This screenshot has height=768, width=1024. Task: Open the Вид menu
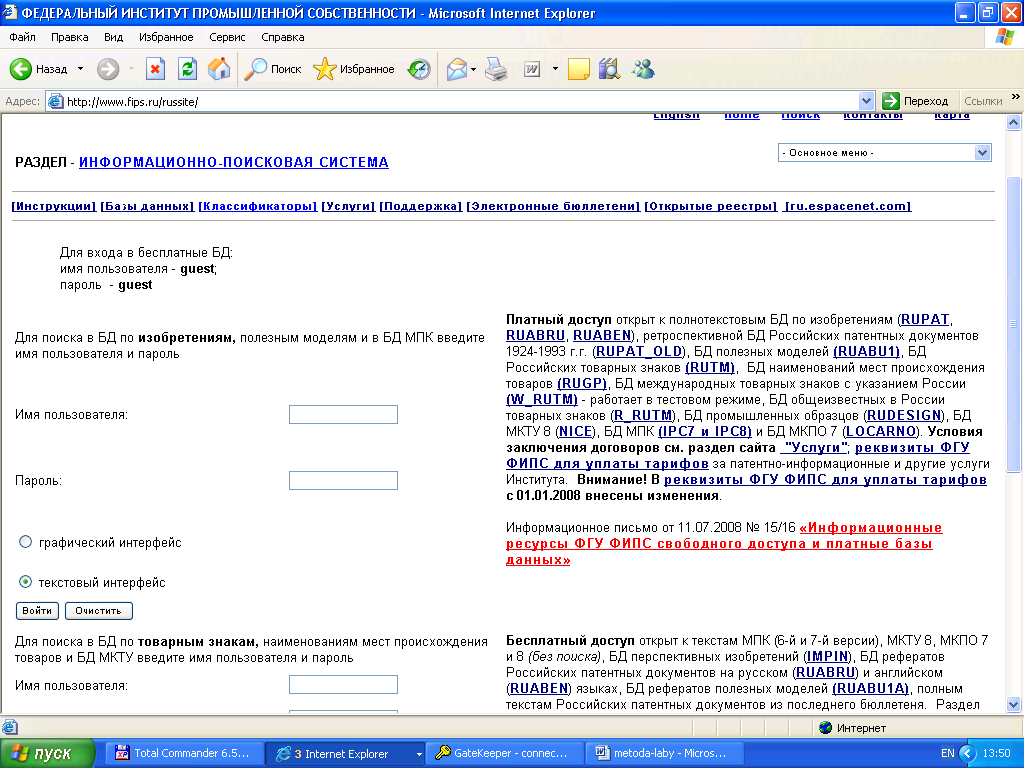113,37
